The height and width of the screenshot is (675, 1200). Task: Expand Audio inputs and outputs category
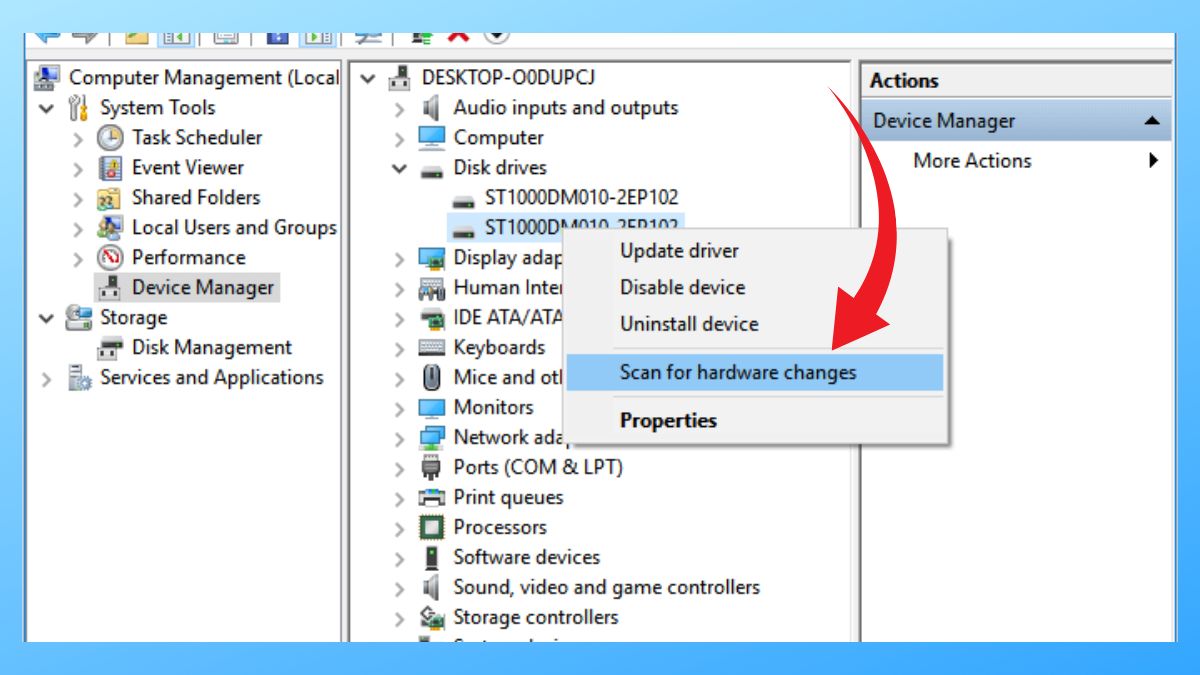400,109
